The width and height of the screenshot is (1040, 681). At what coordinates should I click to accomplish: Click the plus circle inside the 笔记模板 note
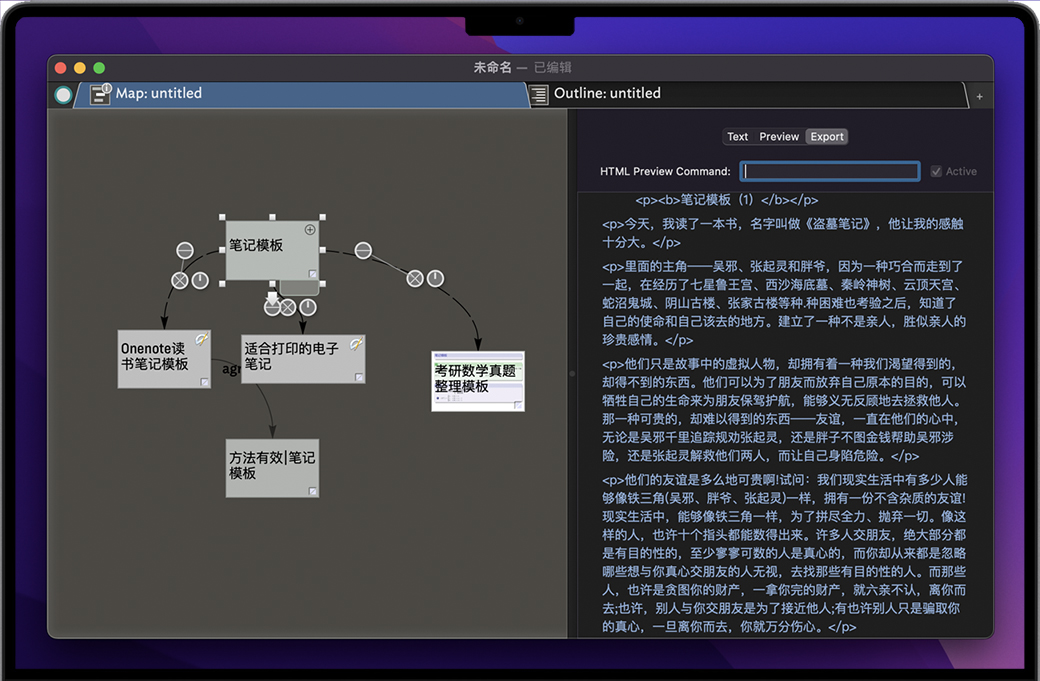click(x=310, y=230)
